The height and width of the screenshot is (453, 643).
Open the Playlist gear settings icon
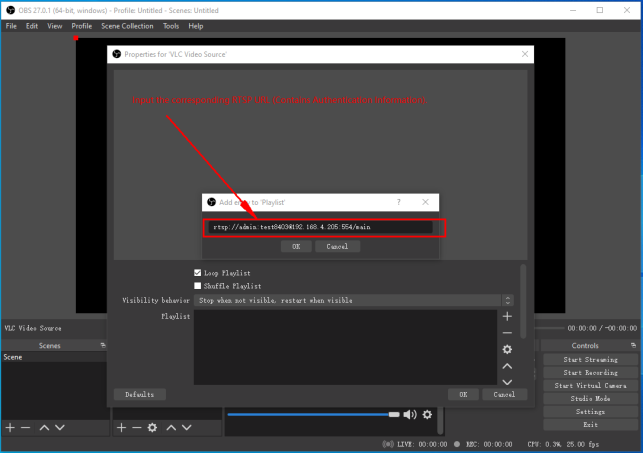pos(507,349)
